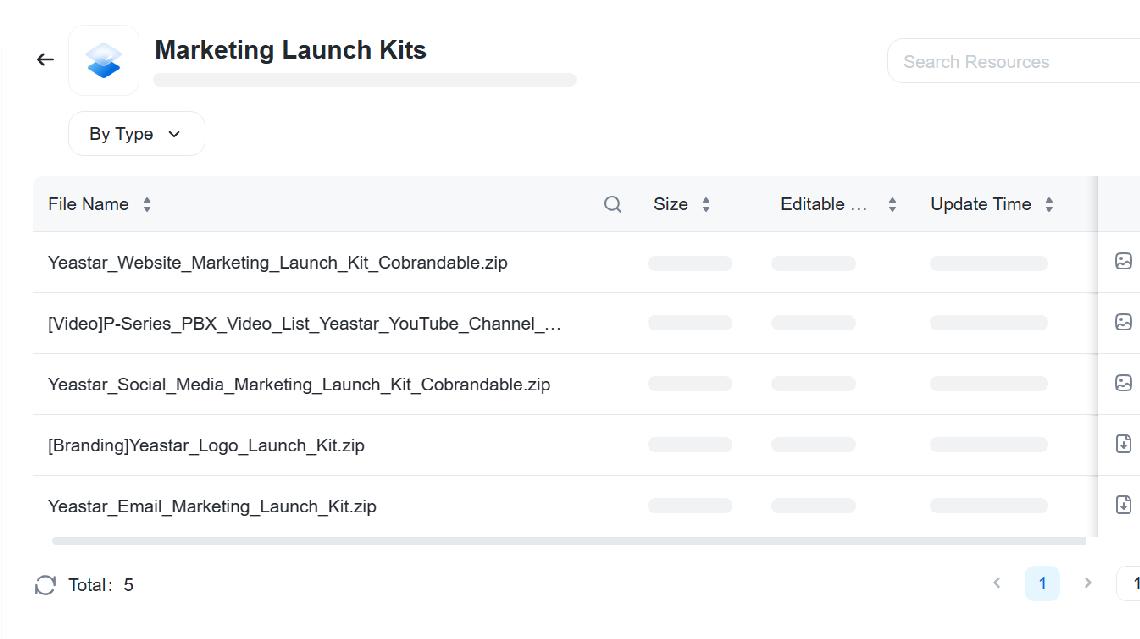This screenshot has height=639, width=1140.
Task: Click the search icon in File Name column
Action: point(613,204)
